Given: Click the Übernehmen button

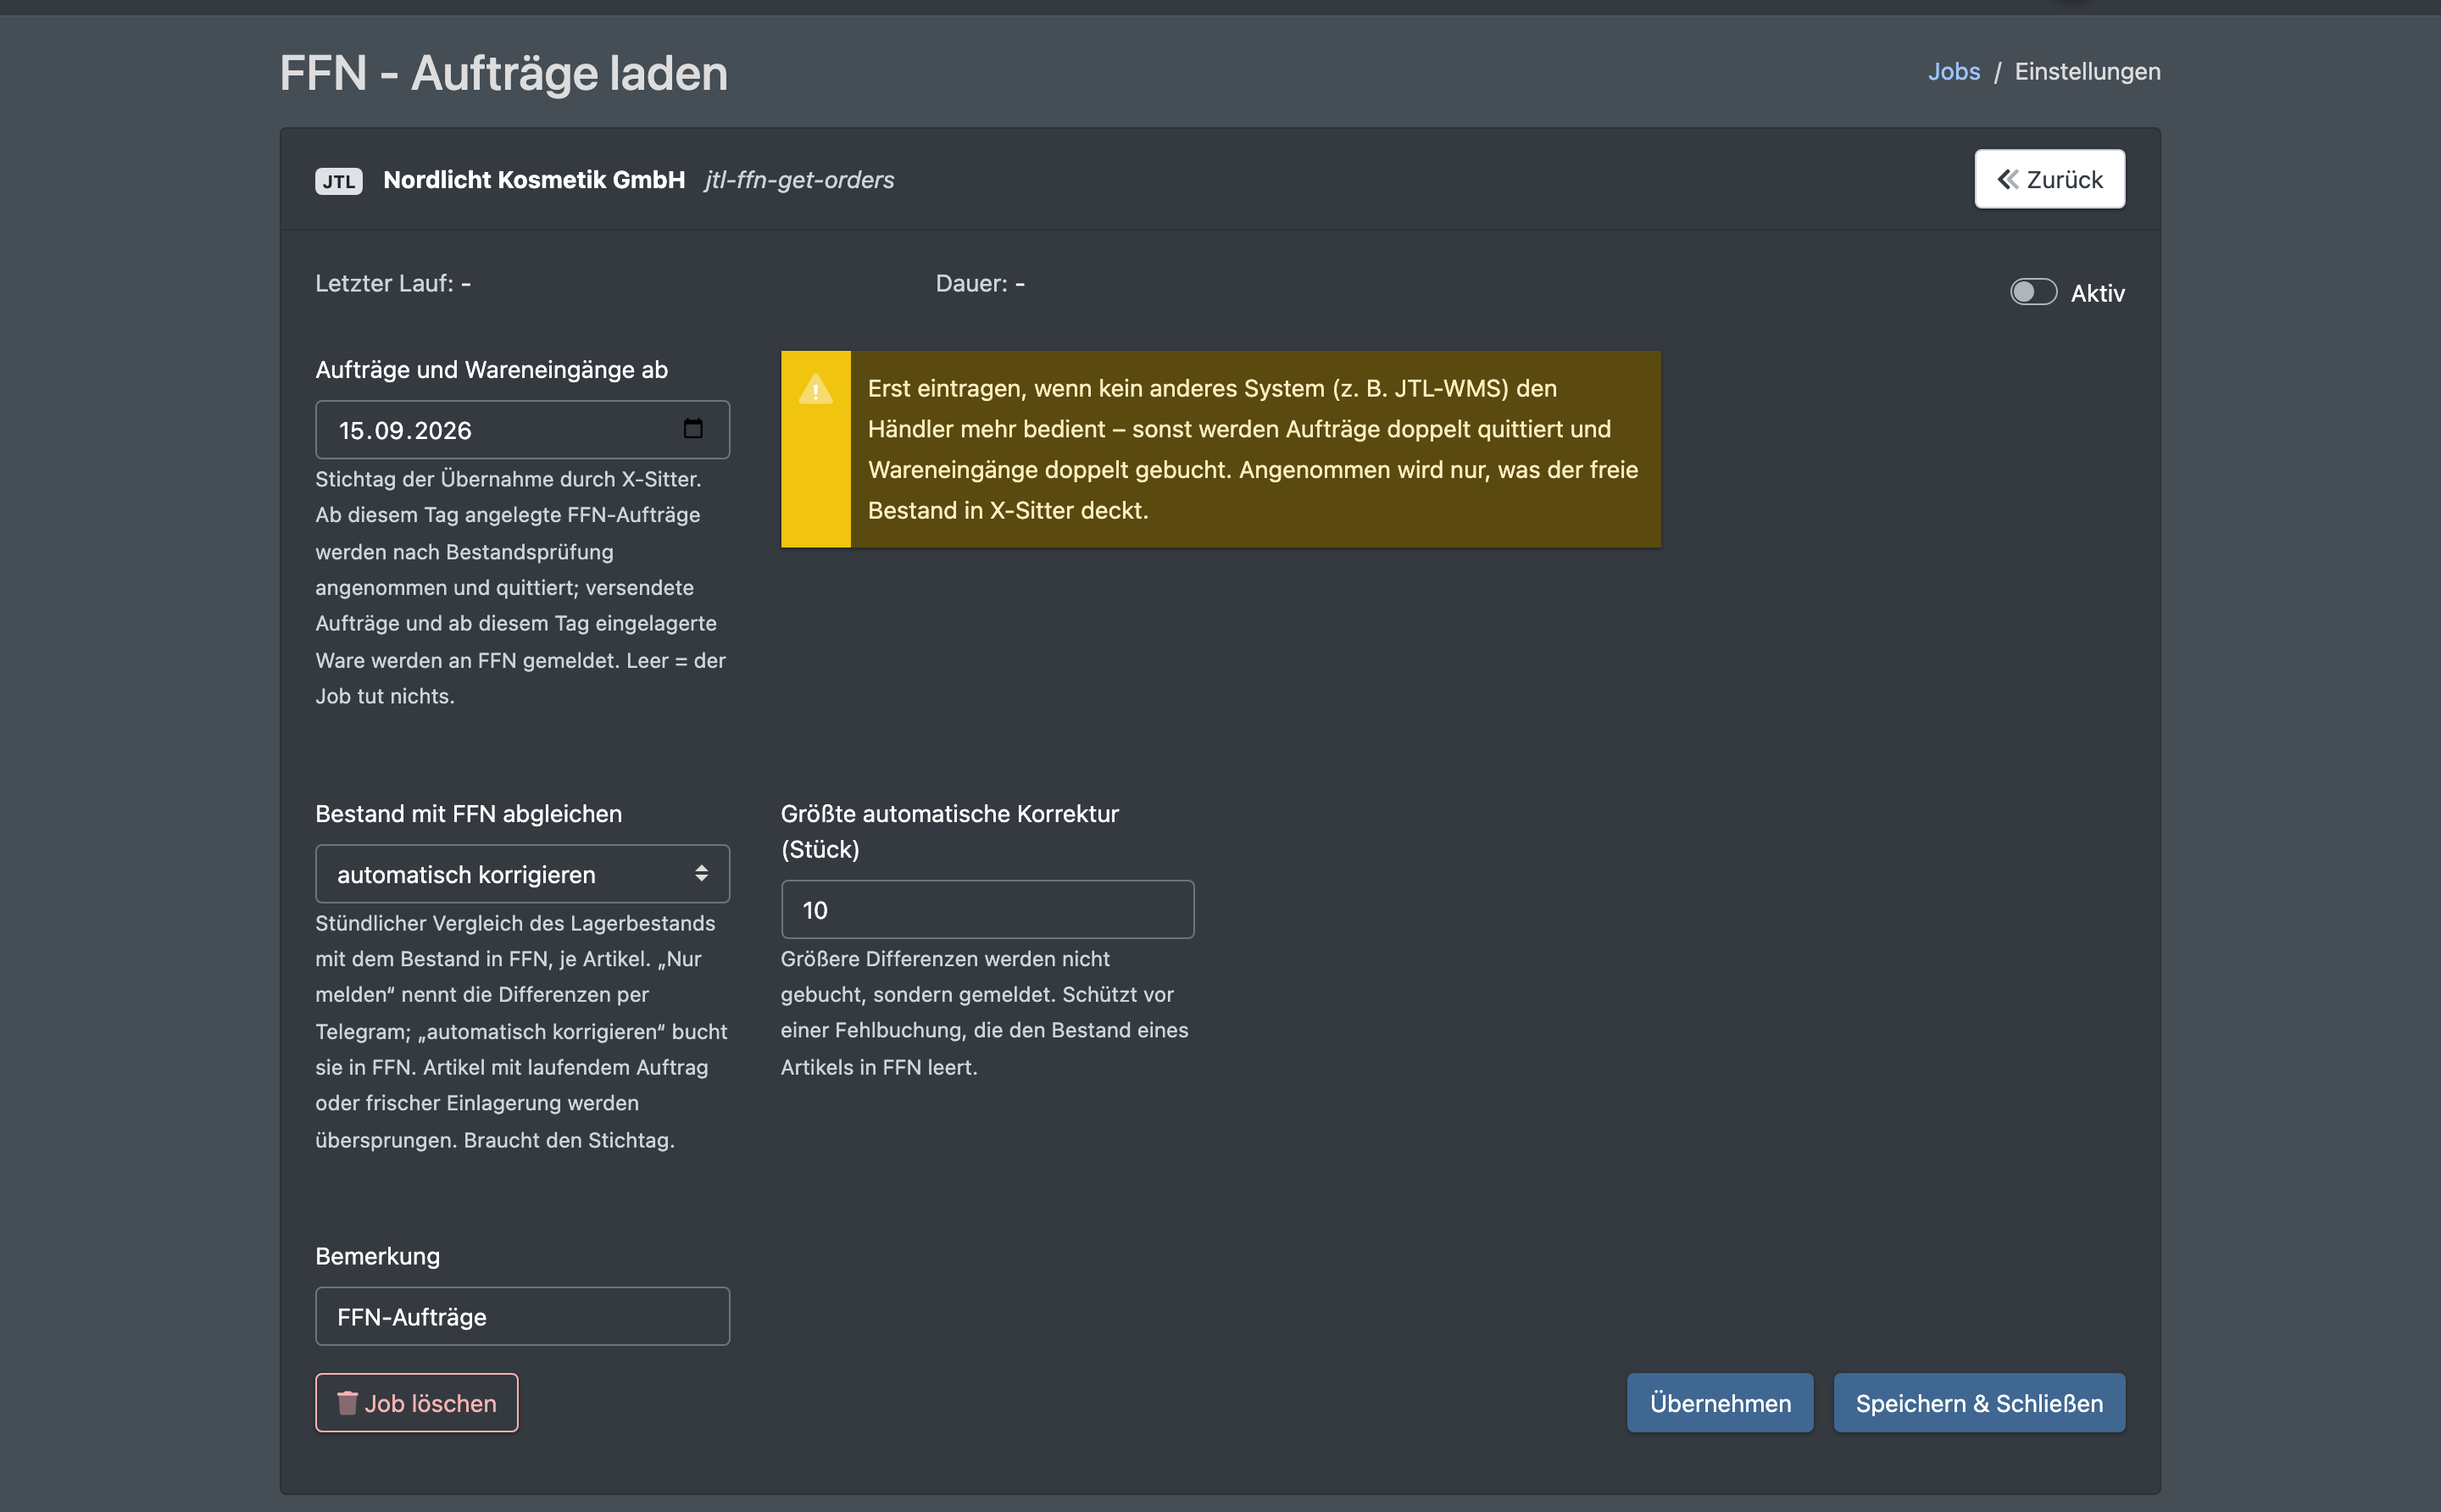Looking at the screenshot, I should click(1720, 1403).
